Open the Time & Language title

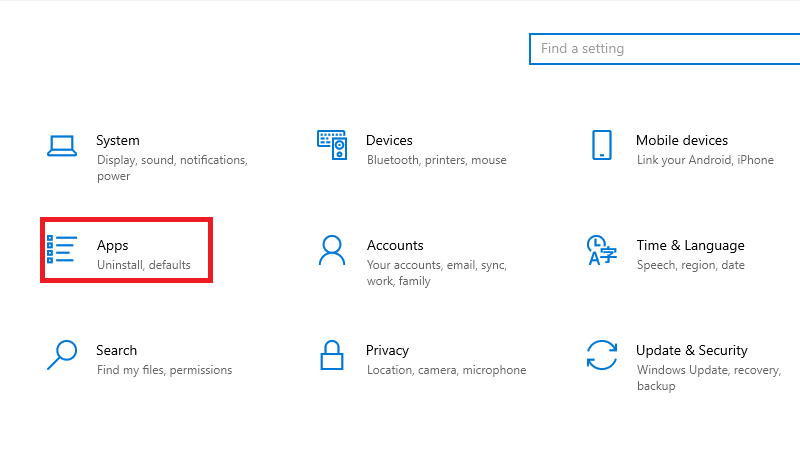pyautogui.click(x=690, y=246)
